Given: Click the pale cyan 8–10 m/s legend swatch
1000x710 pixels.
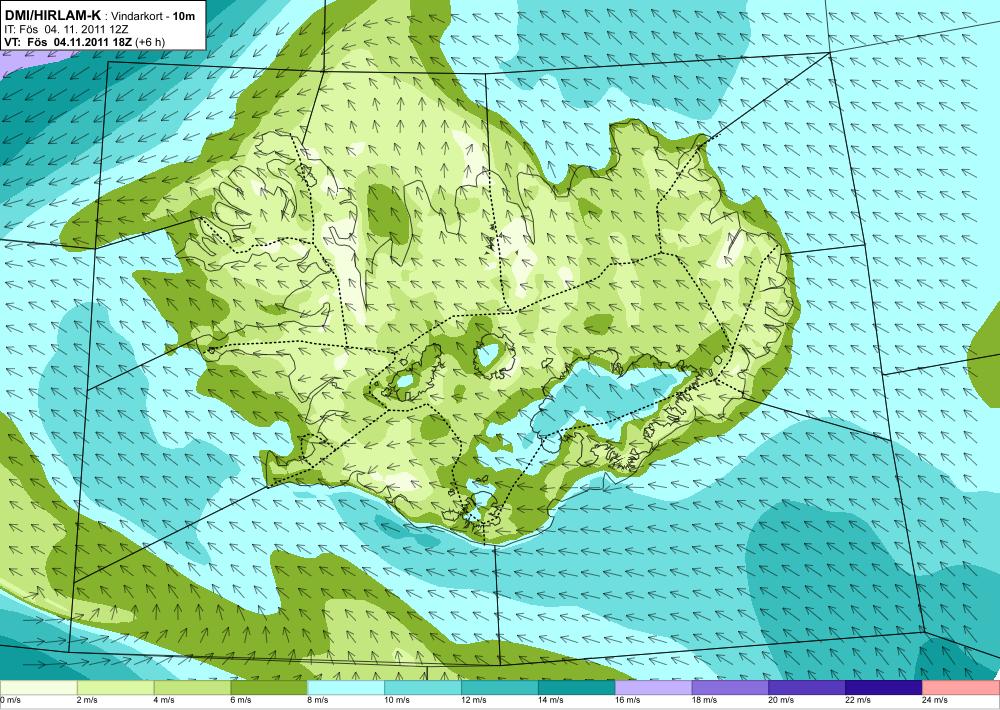Looking at the screenshot, I should [x=346, y=688].
